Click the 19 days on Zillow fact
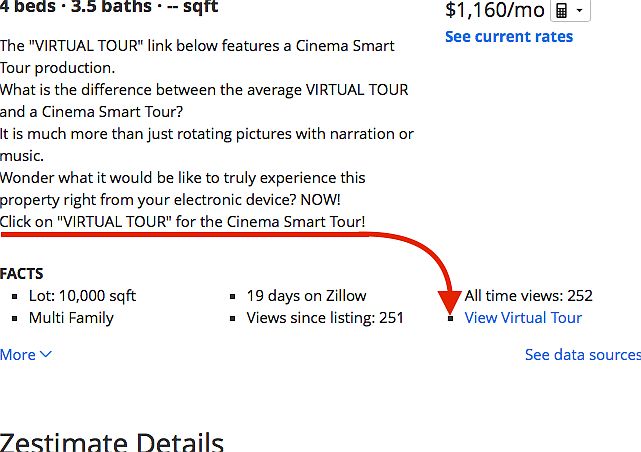The width and height of the screenshot is (641, 452). click(x=306, y=296)
